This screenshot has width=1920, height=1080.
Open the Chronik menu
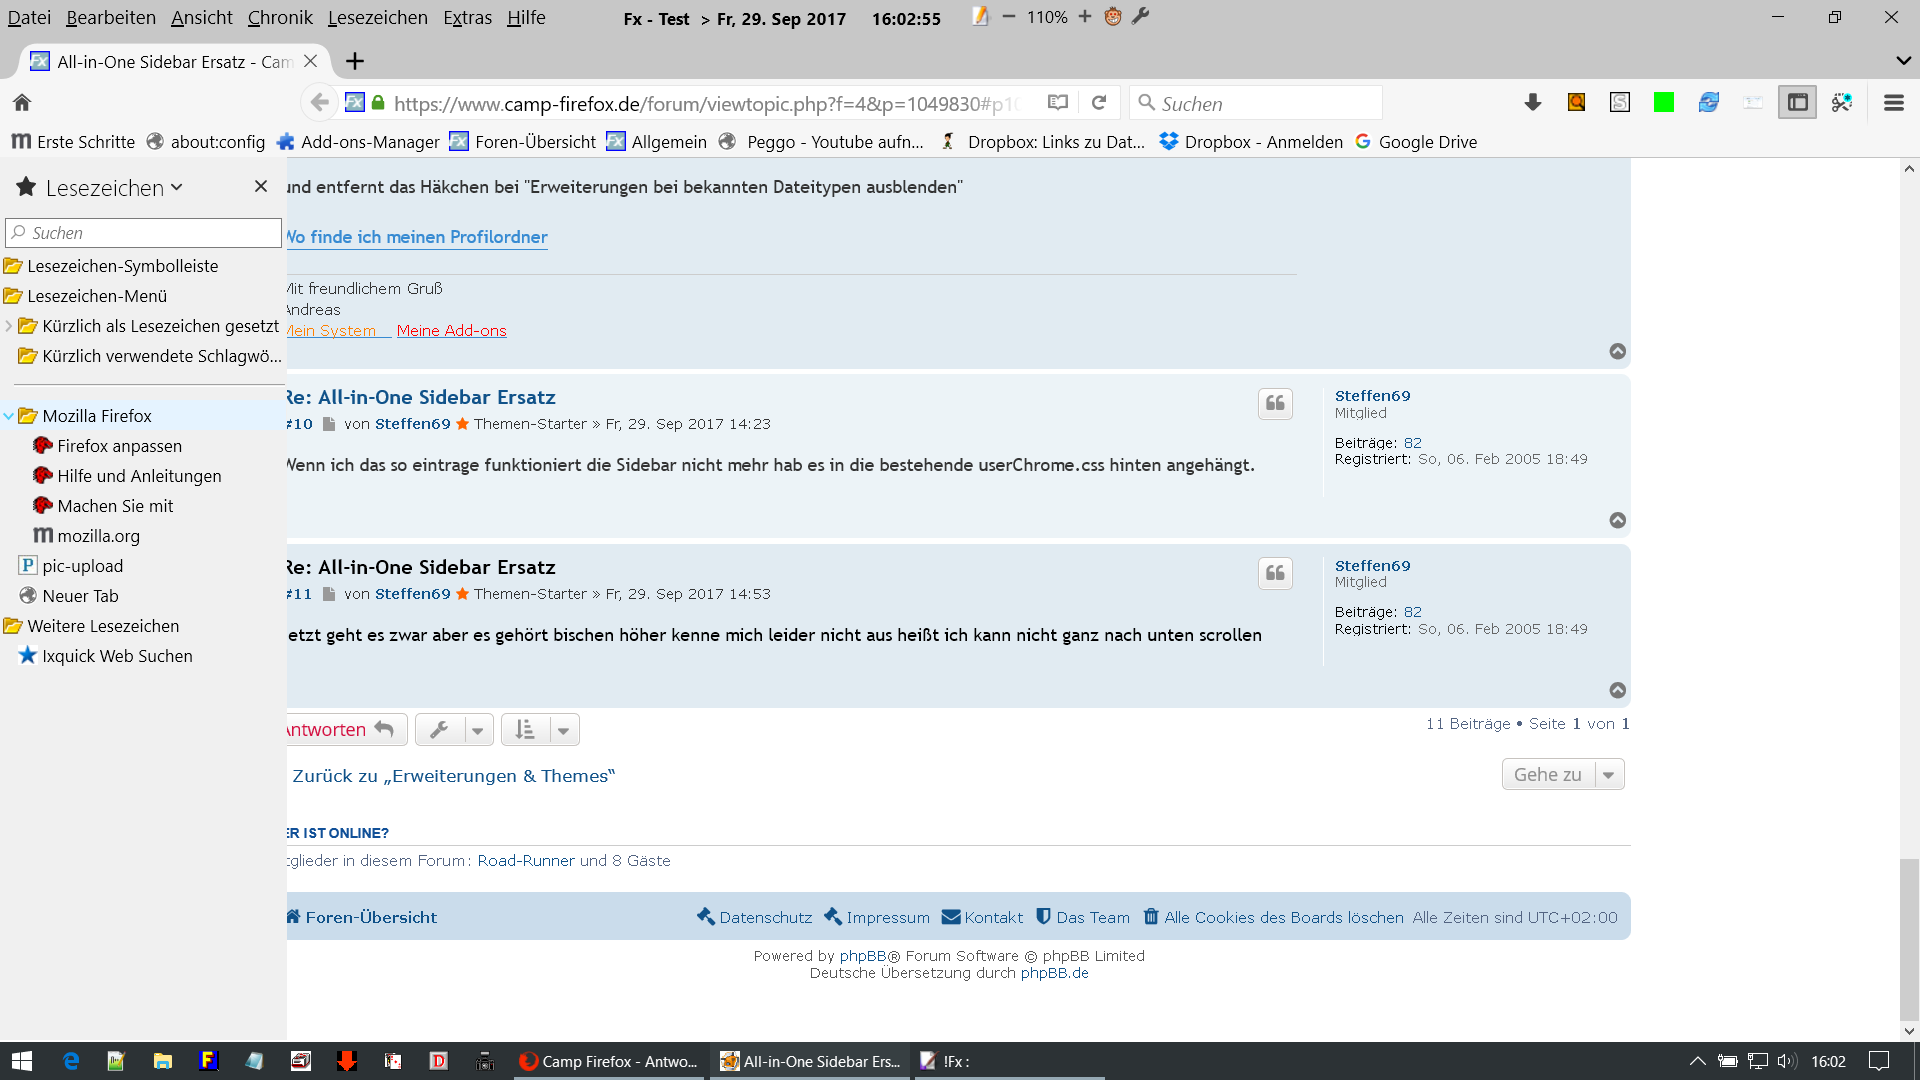coord(280,17)
